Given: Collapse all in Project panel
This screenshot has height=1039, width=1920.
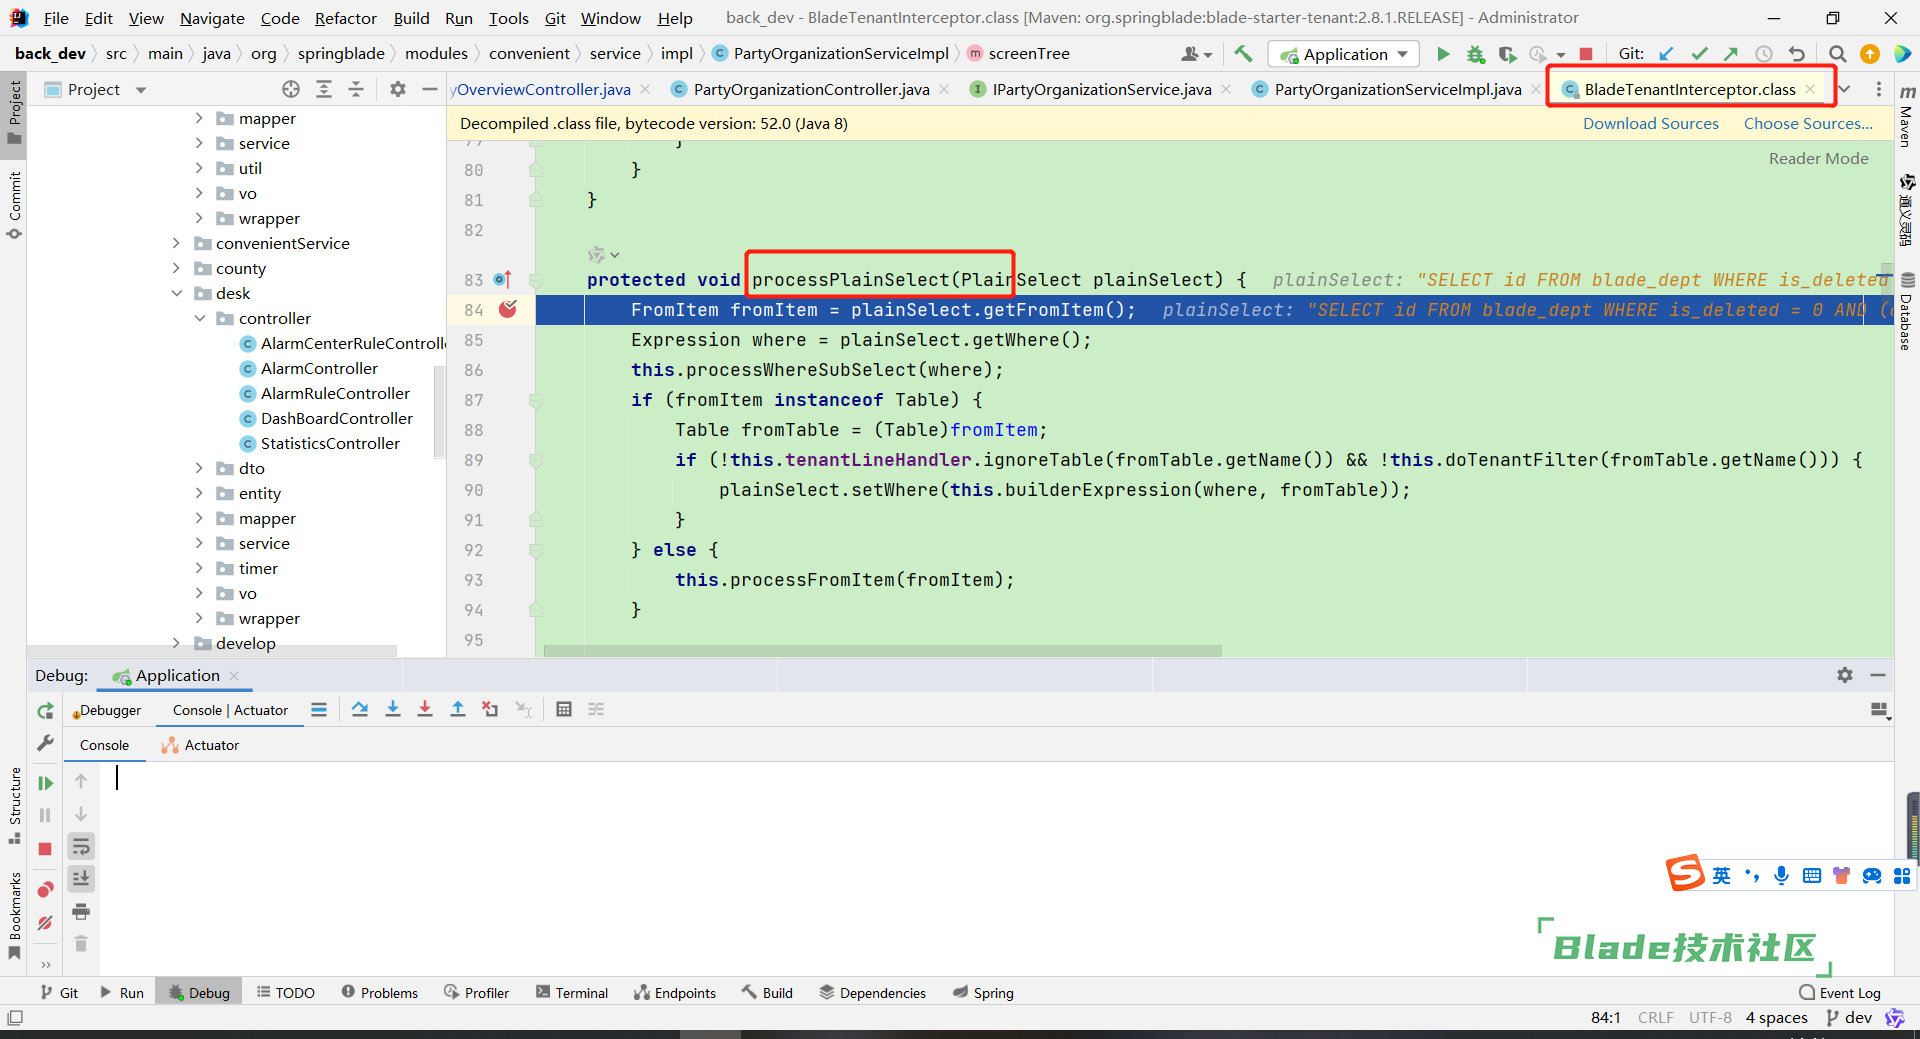Looking at the screenshot, I should 356,89.
